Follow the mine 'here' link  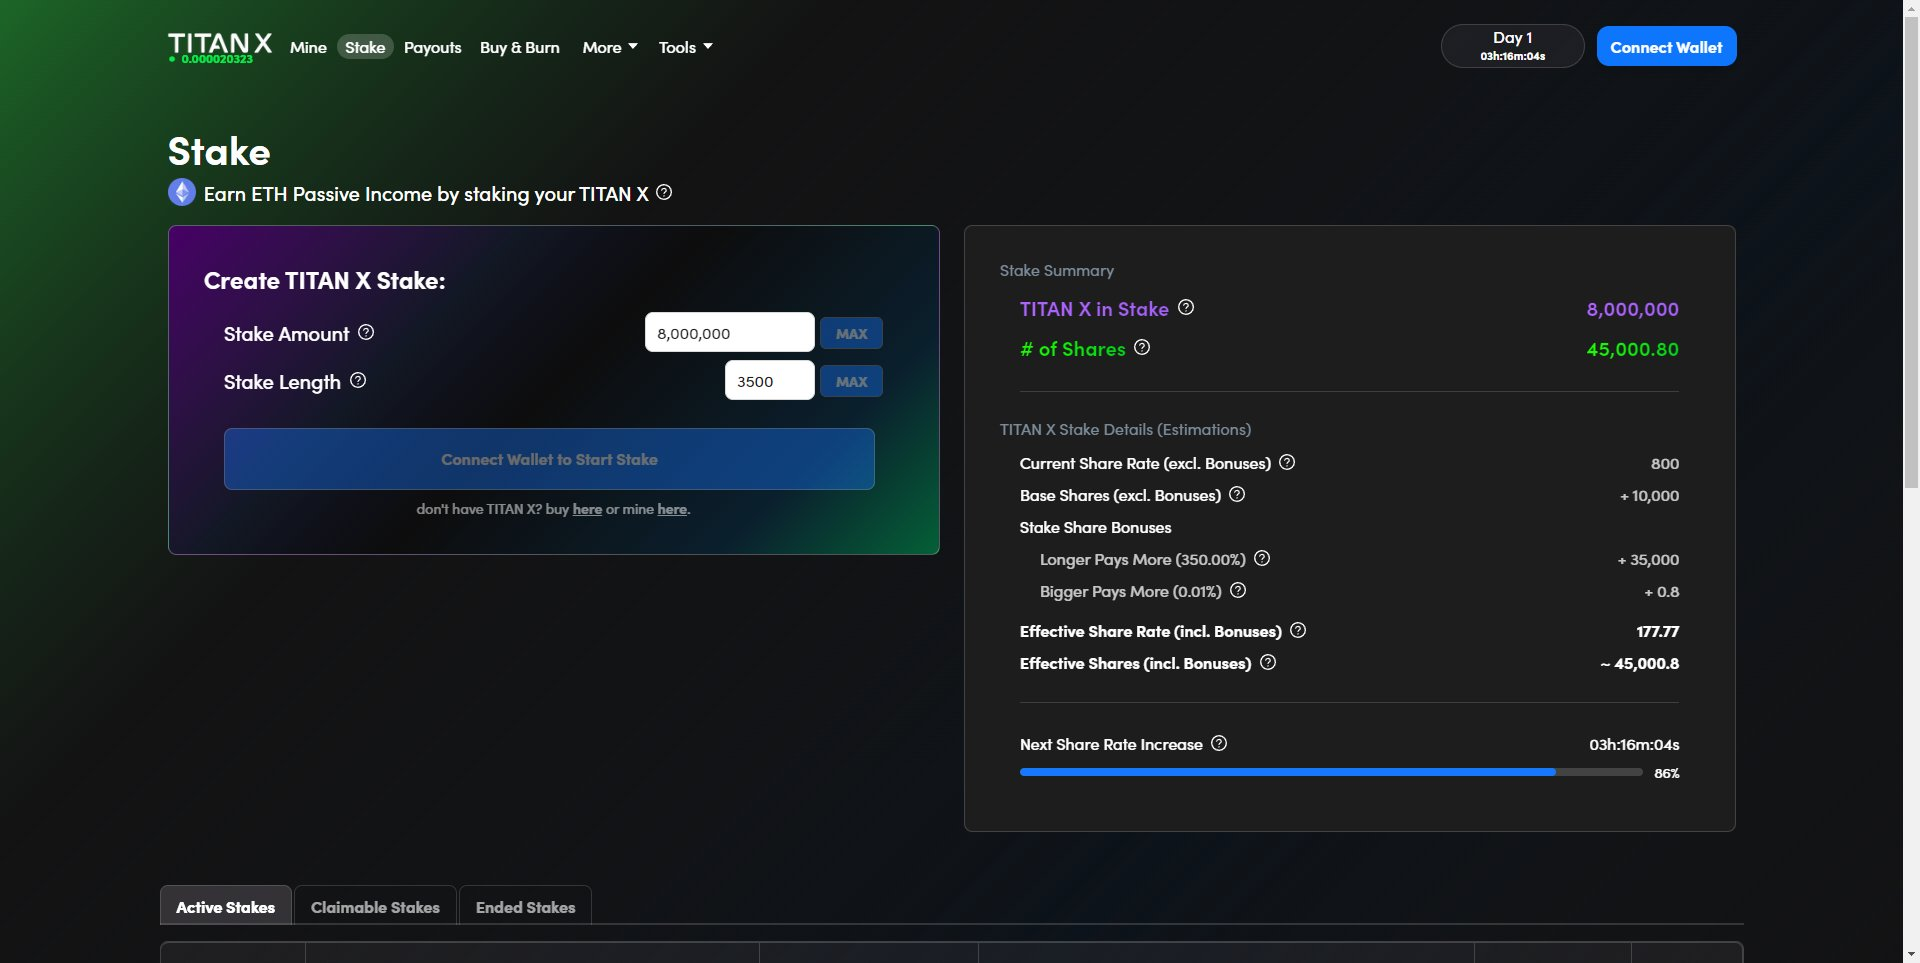tap(672, 509)
